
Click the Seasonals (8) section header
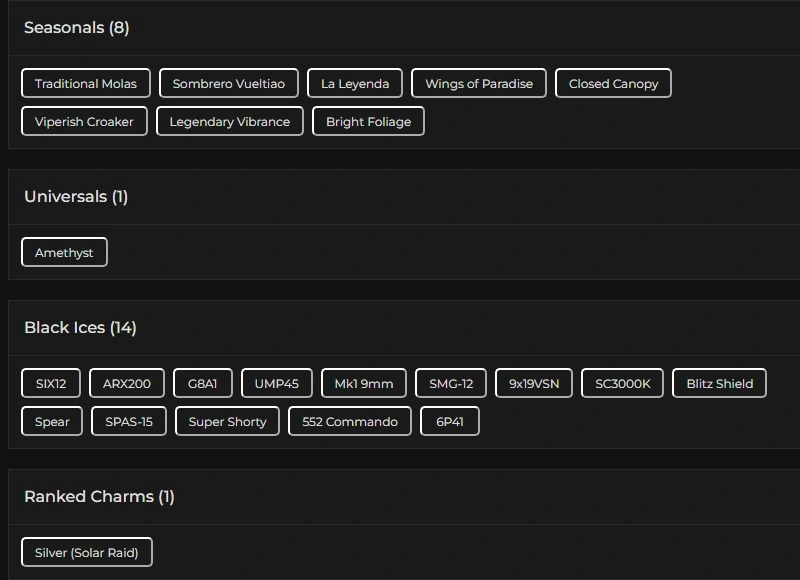coord(77,28)
